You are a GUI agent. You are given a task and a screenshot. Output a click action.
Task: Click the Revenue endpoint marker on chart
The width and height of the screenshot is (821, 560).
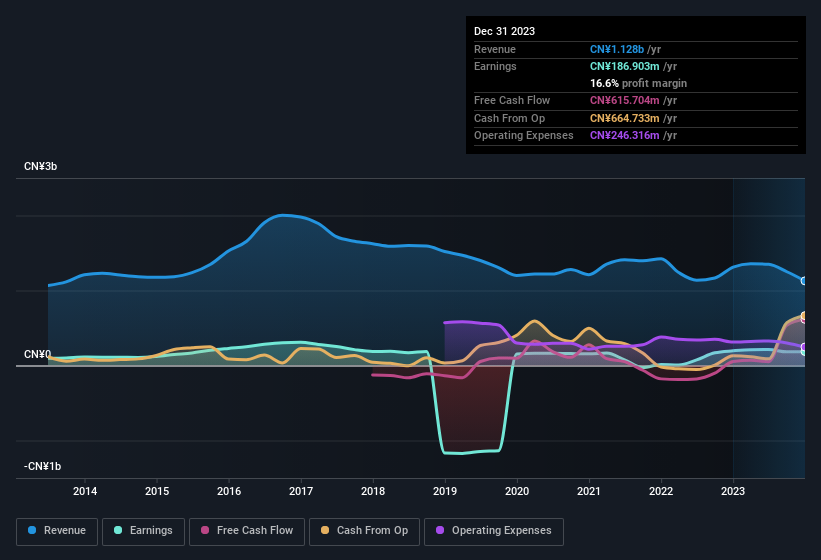coord(804,281)
